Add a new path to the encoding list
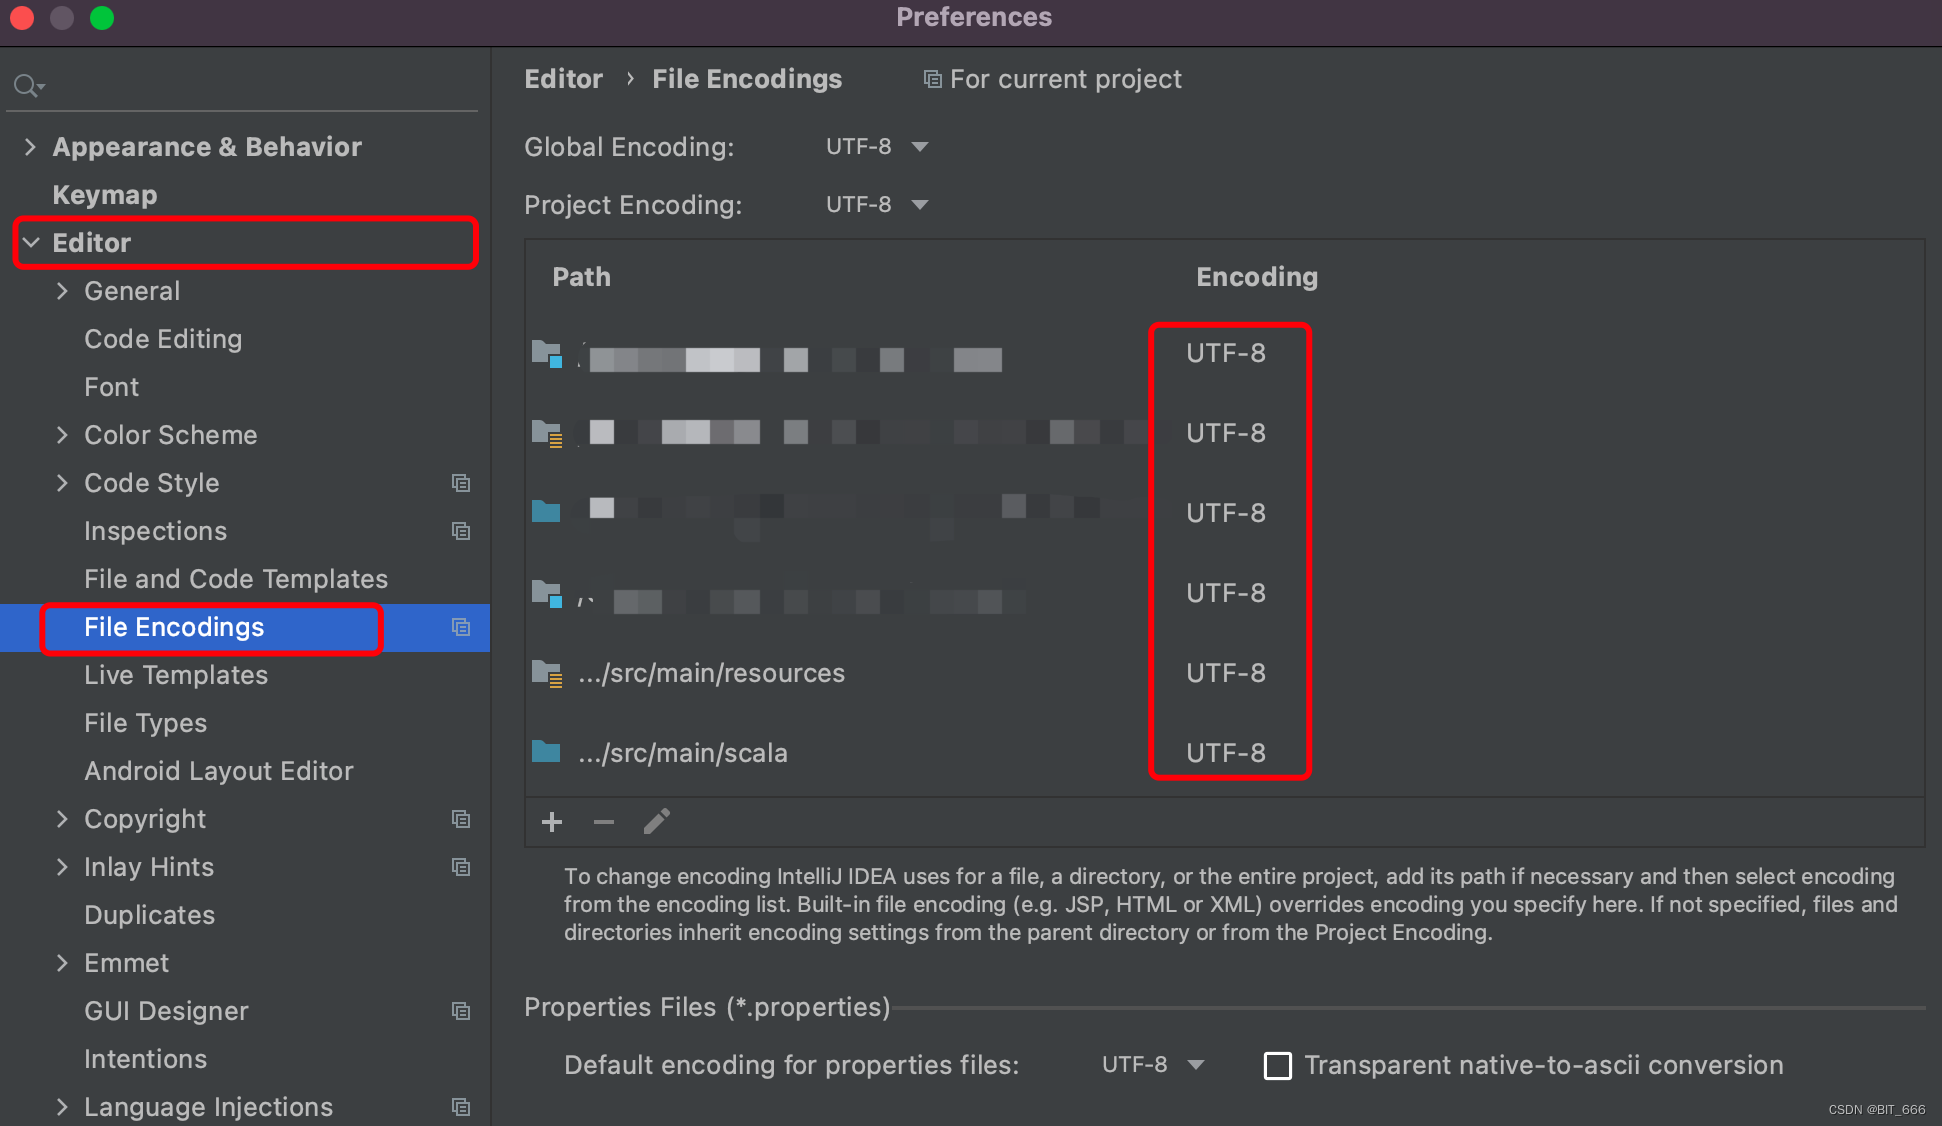This screenshot has width=1942, height=1126. pos(551,821)
